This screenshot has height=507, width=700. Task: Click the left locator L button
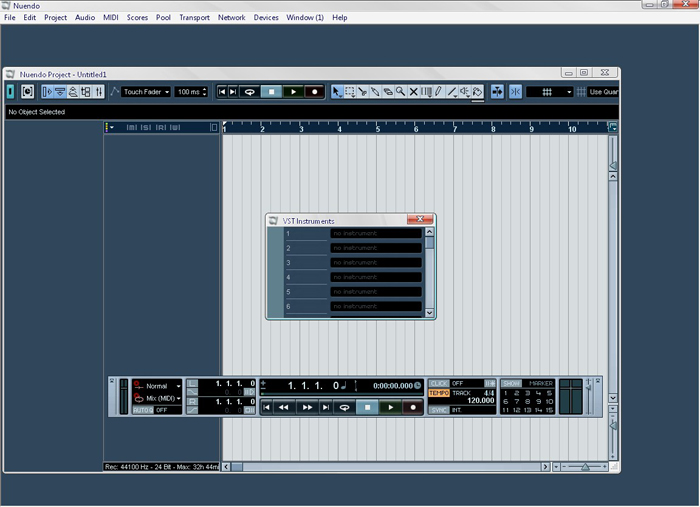tap(192, 383)
